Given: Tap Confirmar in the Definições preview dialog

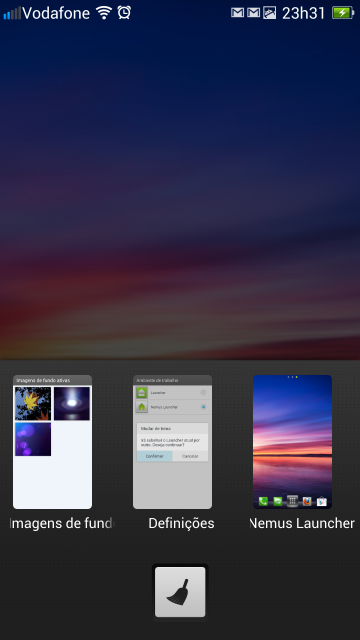Looking at the screenshot, I should click(x=154, y=456).
